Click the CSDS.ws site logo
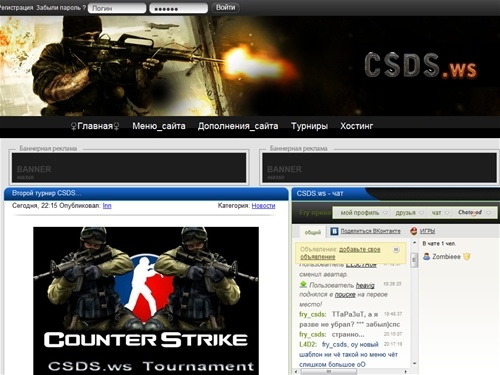 click(x=421, y=66)
